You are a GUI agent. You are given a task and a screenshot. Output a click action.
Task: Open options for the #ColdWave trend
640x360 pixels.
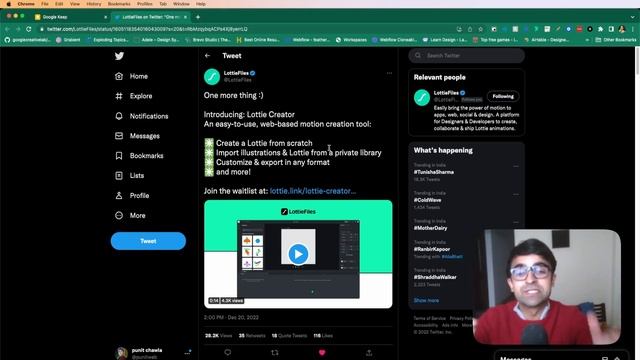point(516,194)
